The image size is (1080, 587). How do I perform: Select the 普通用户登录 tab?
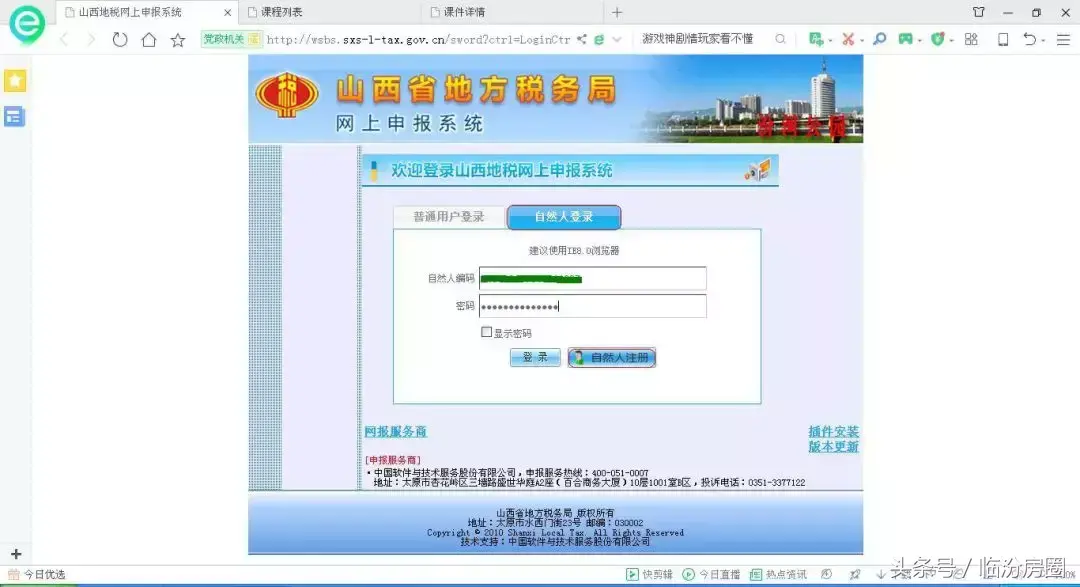(x=449, y=216)
